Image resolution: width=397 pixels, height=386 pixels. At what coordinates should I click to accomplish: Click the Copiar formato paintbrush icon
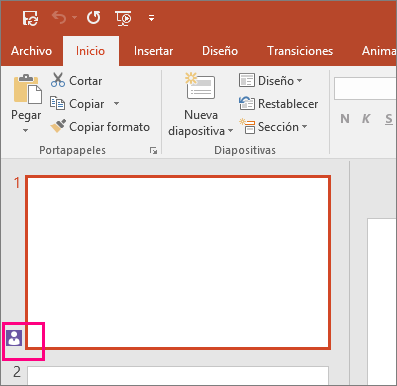pyautogui.click(x=58, y=126)
